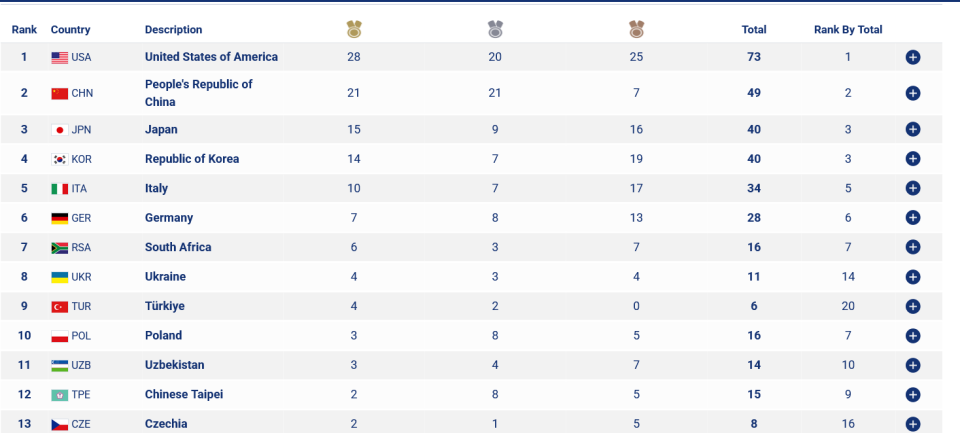Image resolution: width=960 pixels, height=433 pixels.
Task: Select the Uzbekistan country name
Action: tap(174, 365)
